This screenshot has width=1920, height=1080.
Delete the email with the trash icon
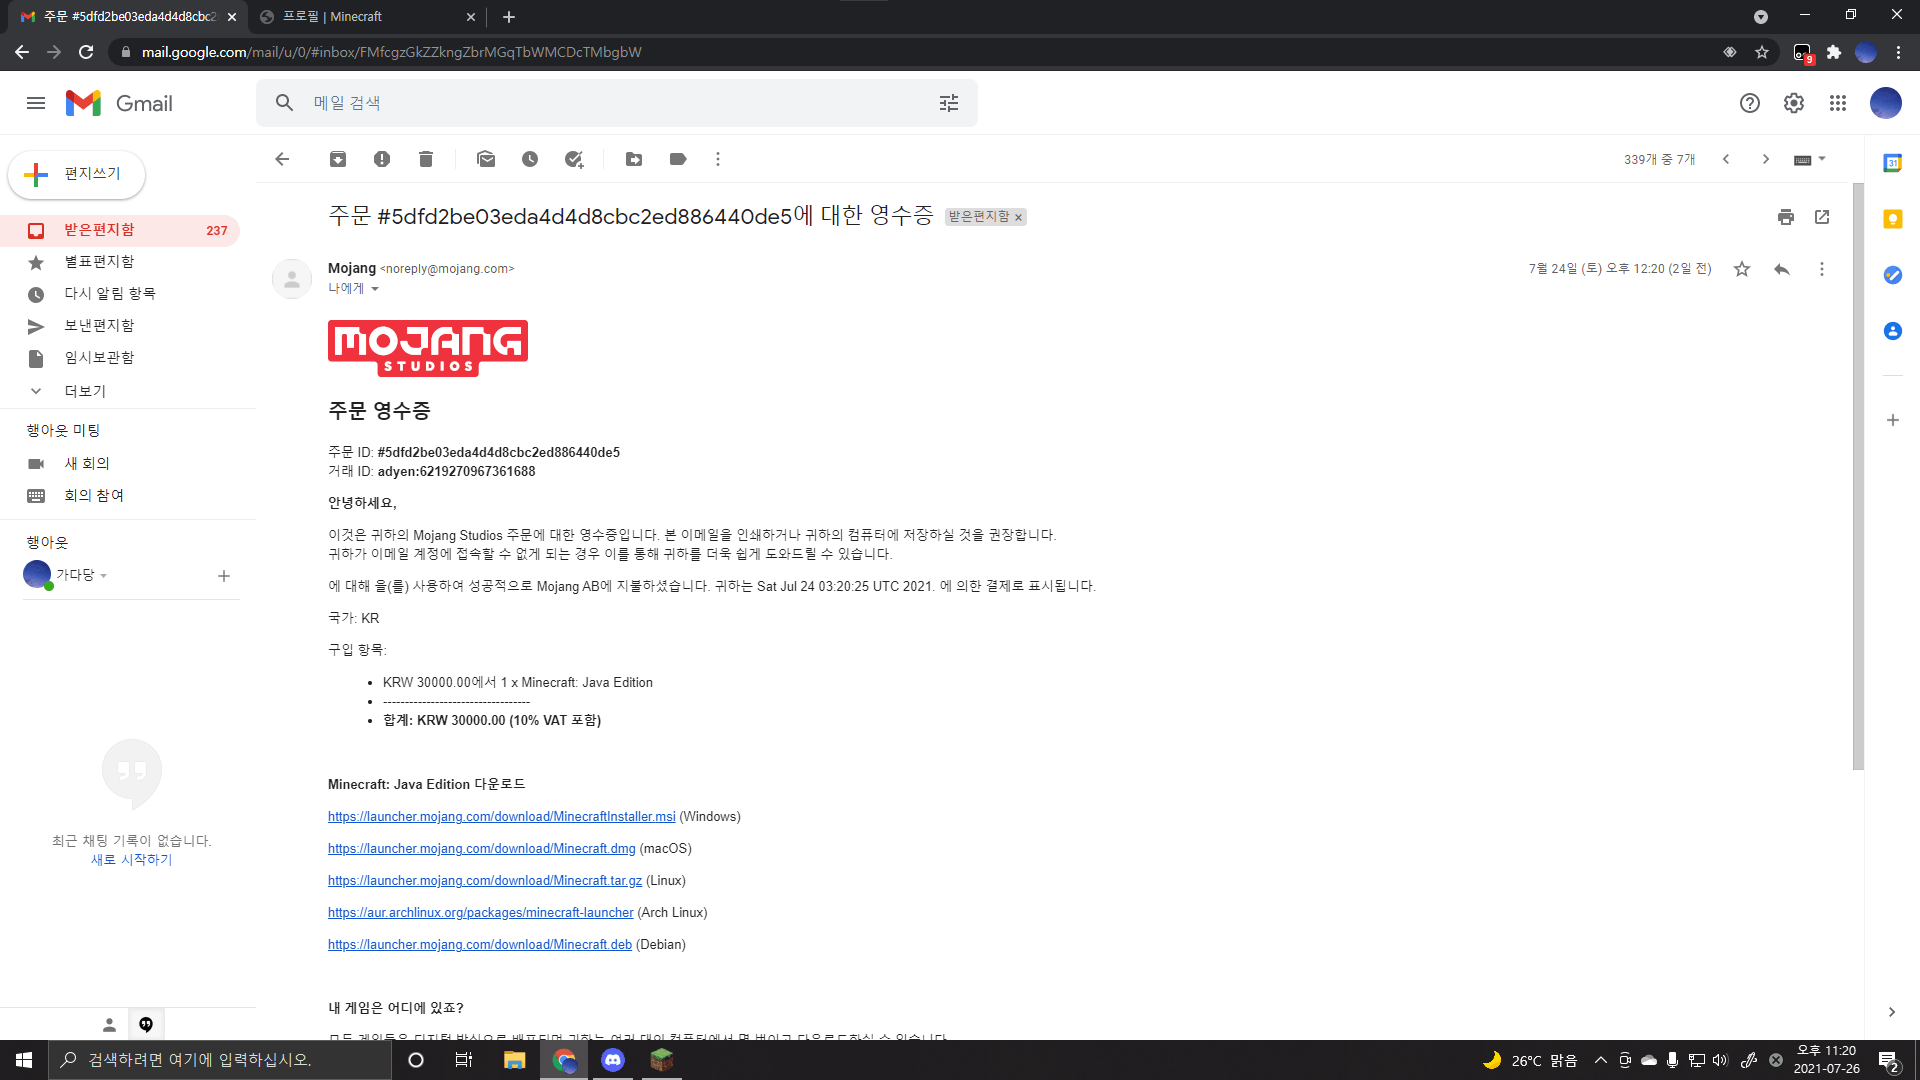click(426, 159)
